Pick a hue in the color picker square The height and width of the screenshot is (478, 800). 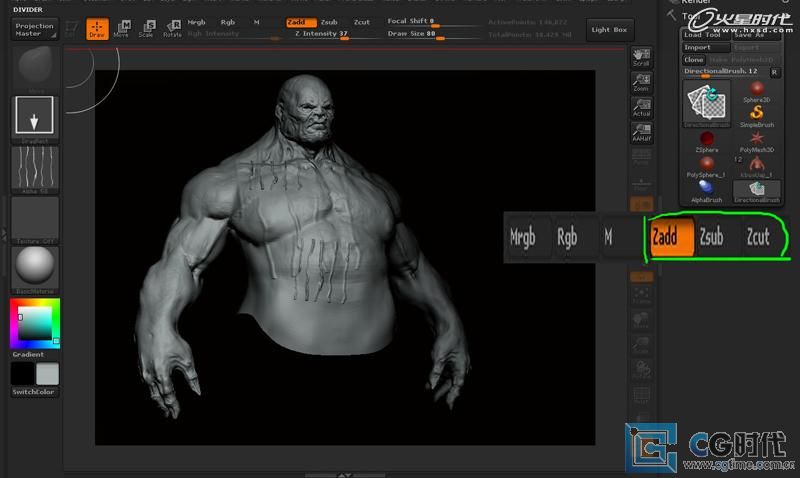(35, 323)
